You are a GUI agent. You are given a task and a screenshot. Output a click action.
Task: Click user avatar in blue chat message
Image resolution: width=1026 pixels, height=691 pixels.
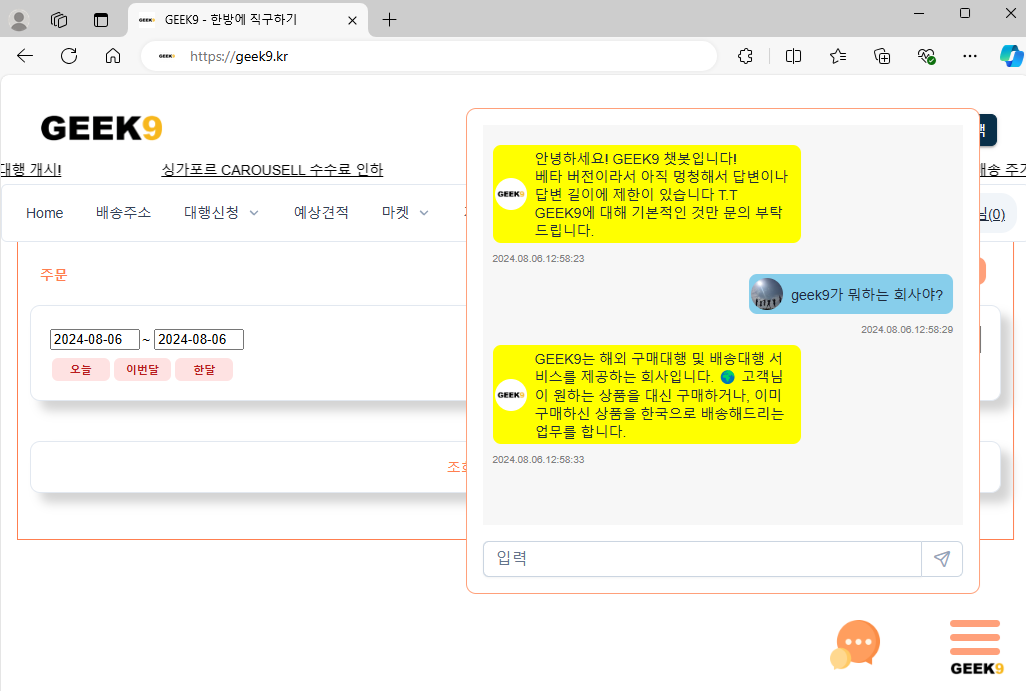point(767,294)
